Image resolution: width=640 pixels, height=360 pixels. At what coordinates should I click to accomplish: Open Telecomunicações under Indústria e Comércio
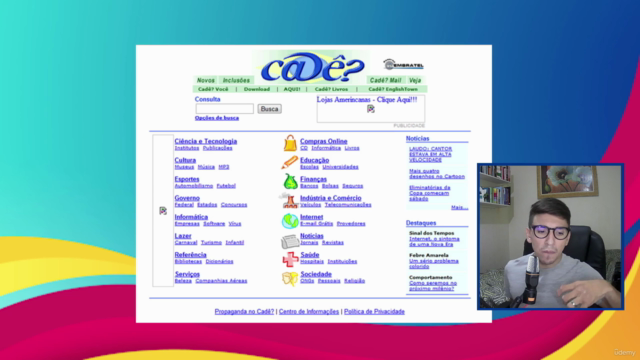coord(348,205)
